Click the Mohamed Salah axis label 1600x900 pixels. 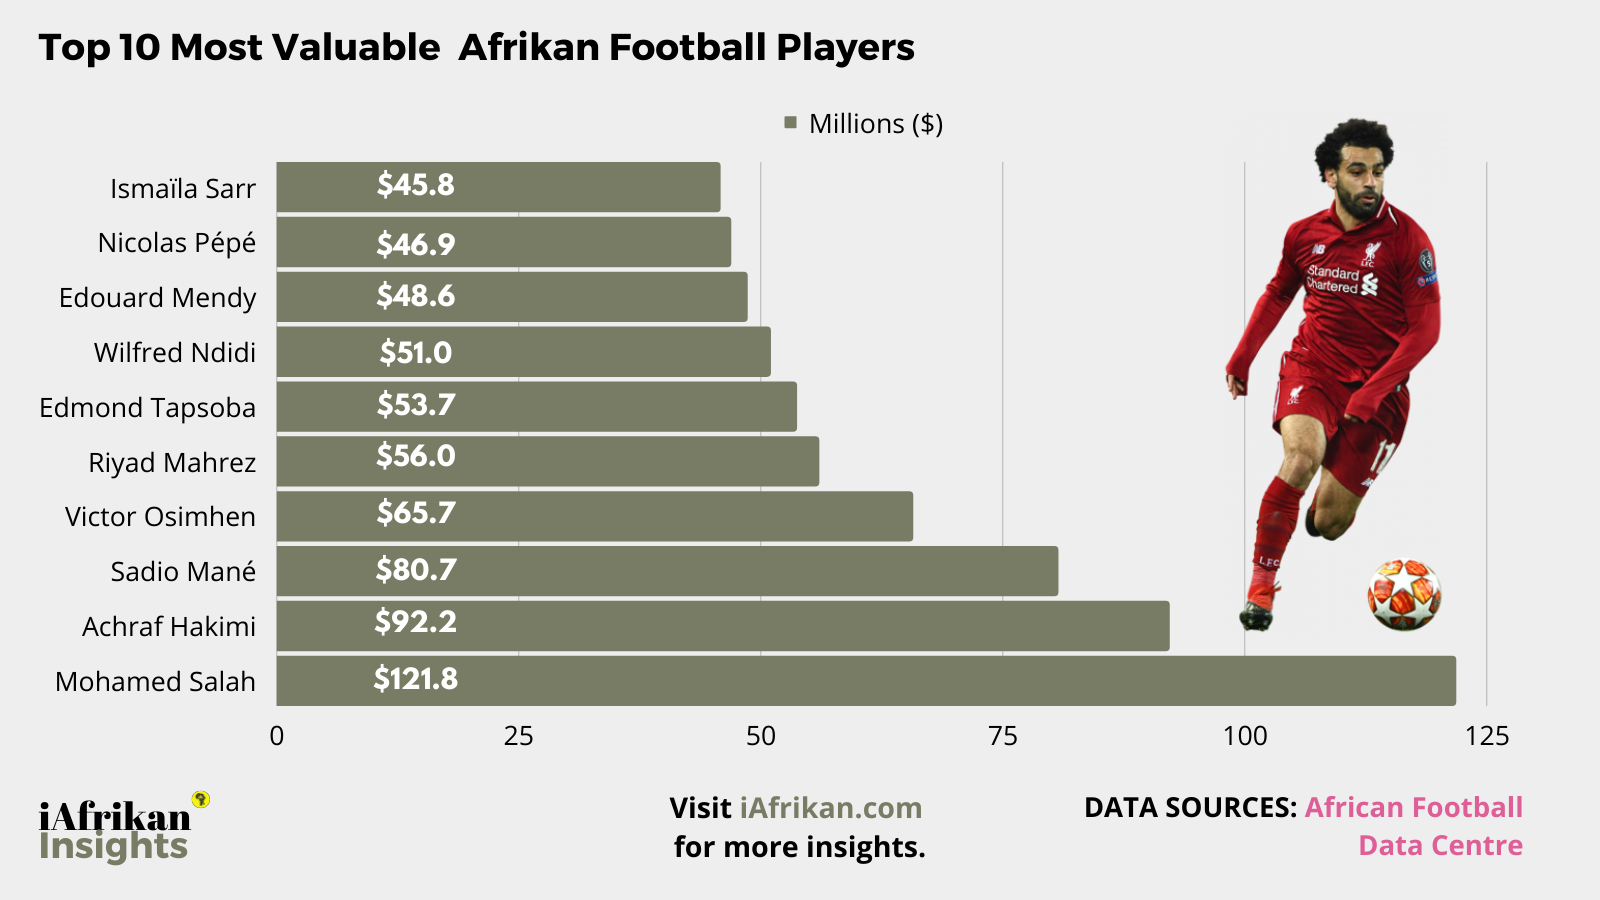155,682
